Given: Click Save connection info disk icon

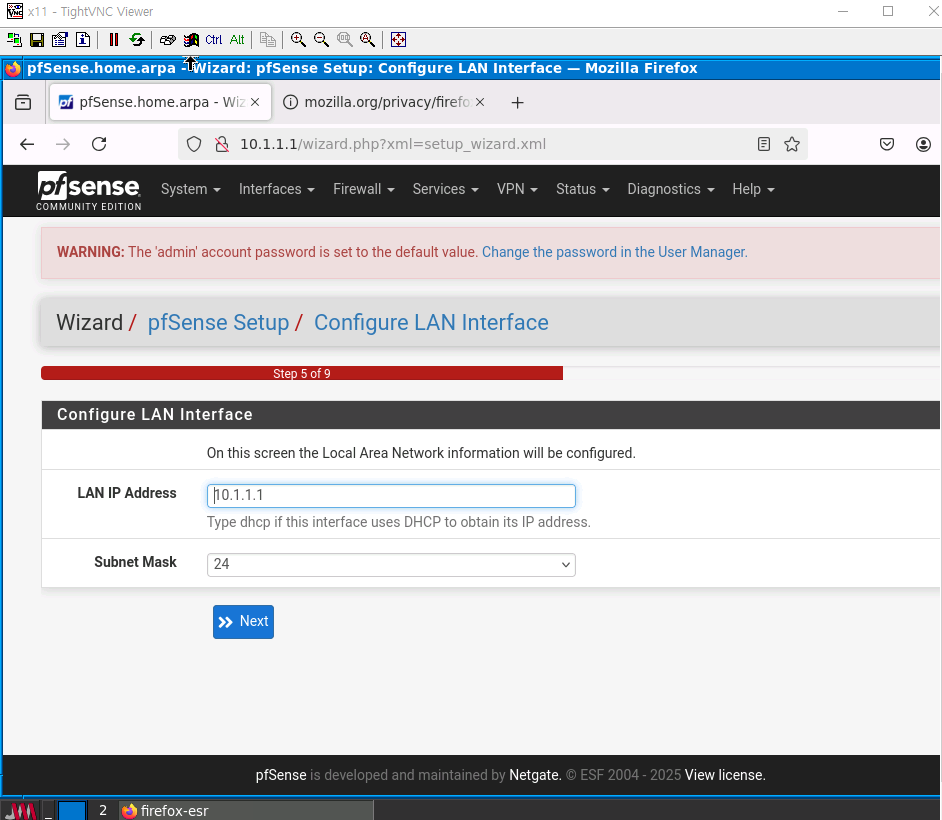Looking at the screenshot, I should (x=37, y=40).
